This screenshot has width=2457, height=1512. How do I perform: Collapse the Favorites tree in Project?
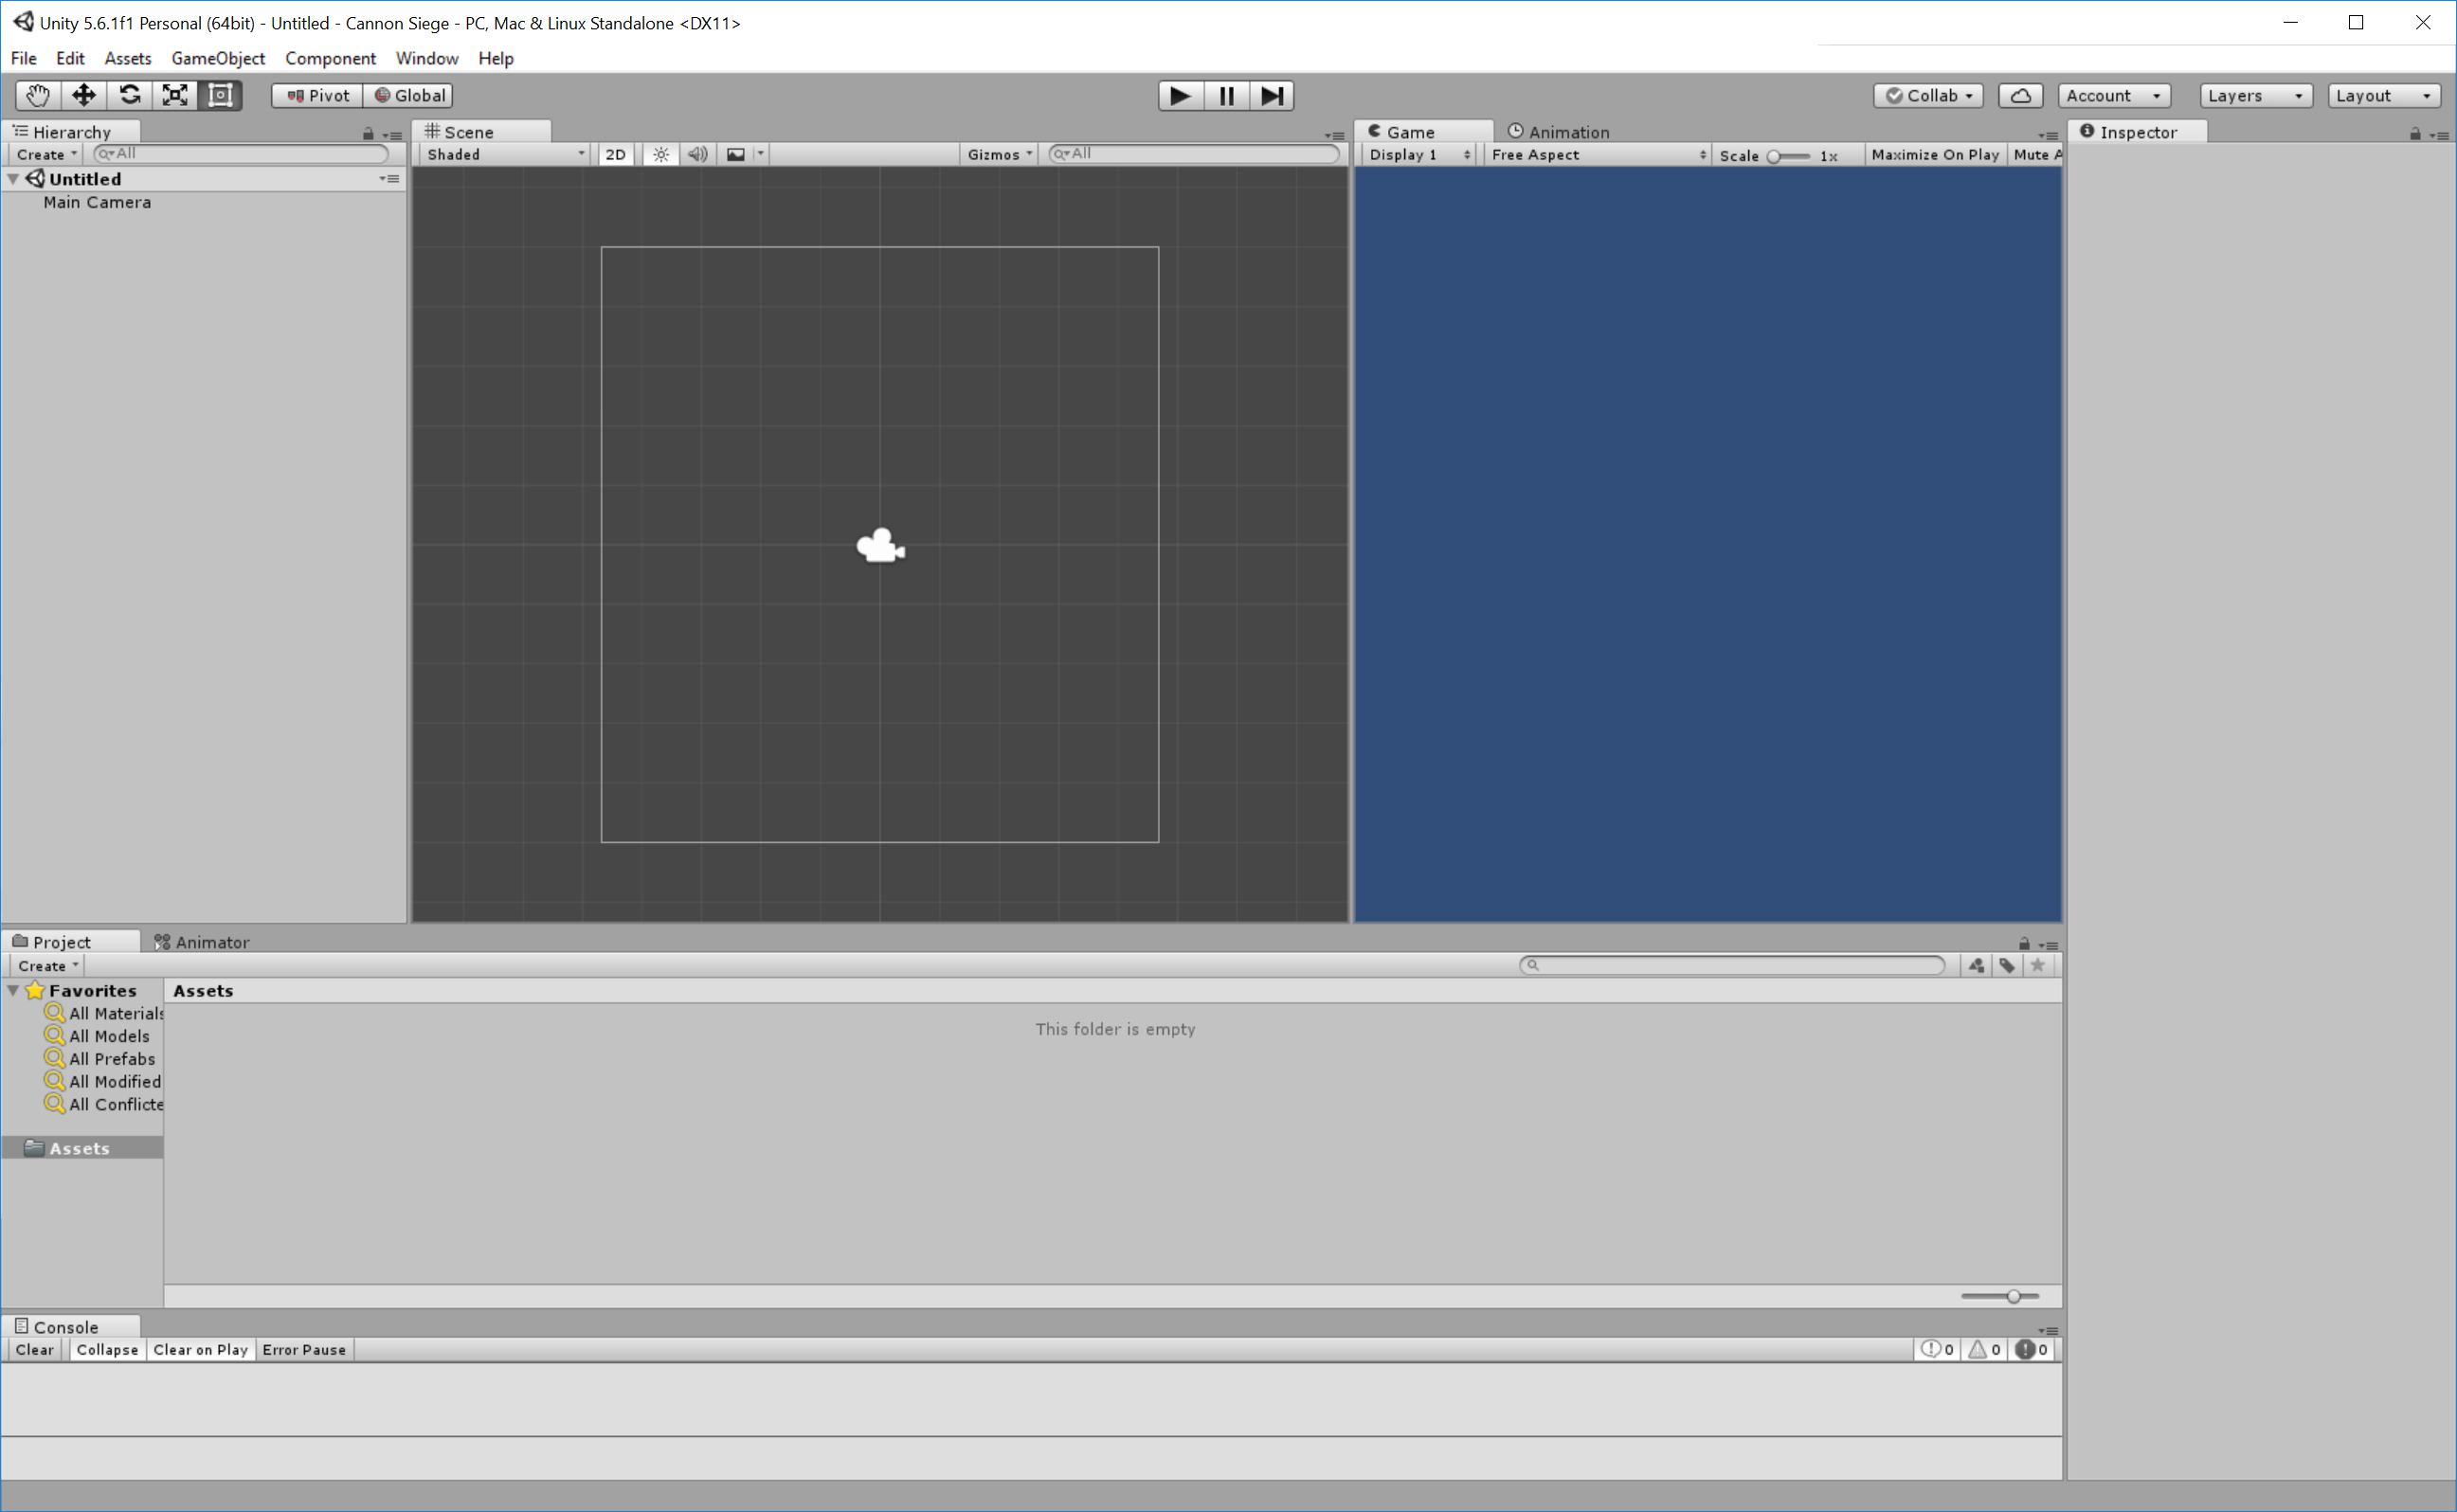[x=13, y=990]
